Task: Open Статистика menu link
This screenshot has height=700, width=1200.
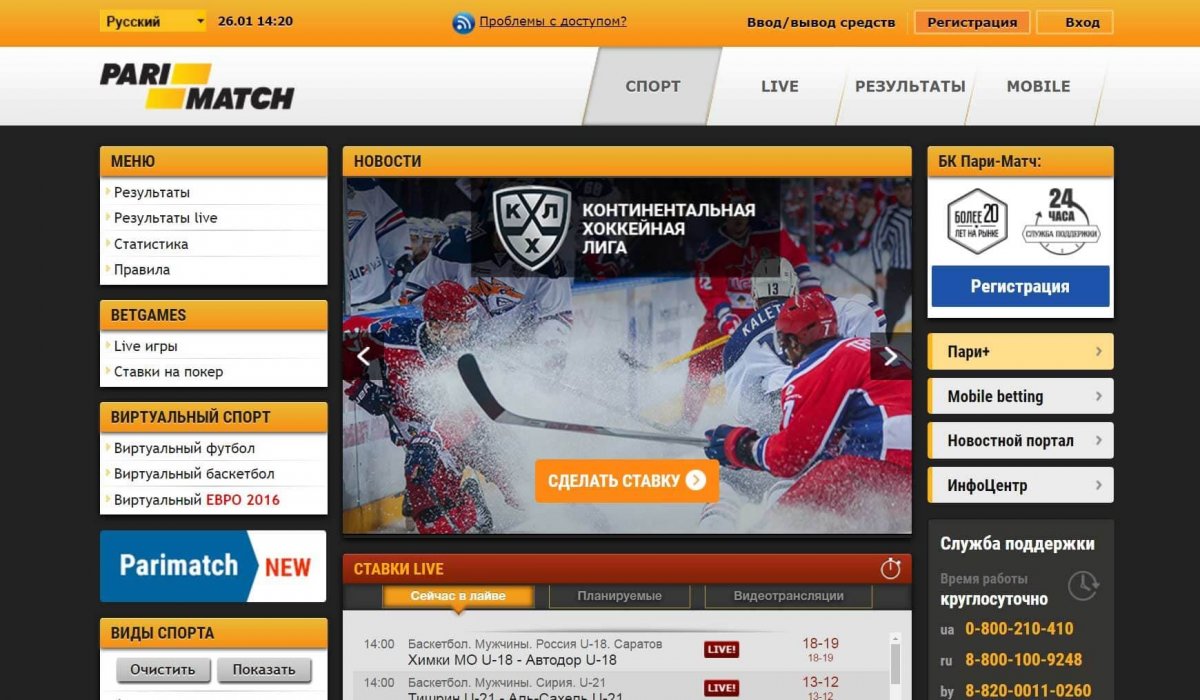Action: point(151,244)
